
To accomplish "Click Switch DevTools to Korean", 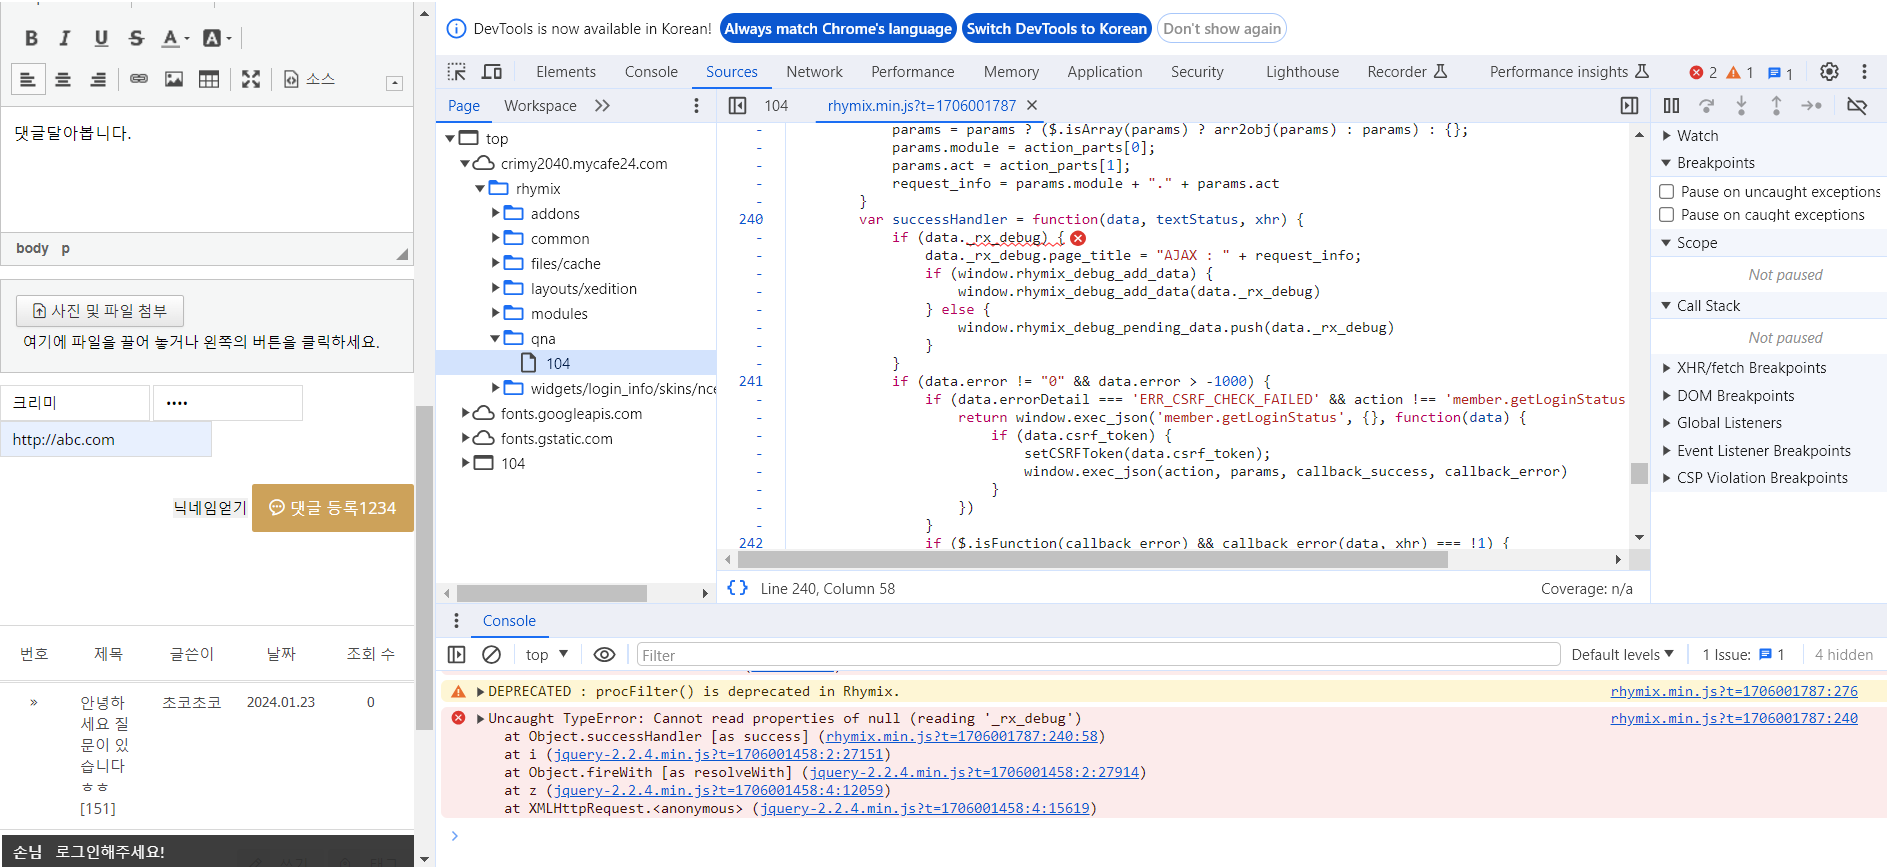I will click(1057, 29).
